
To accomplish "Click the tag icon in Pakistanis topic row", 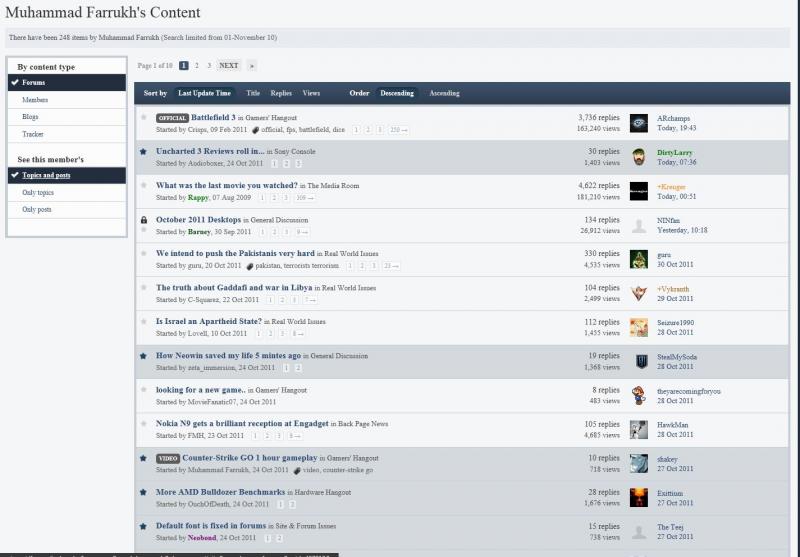I will click(250, 266).
